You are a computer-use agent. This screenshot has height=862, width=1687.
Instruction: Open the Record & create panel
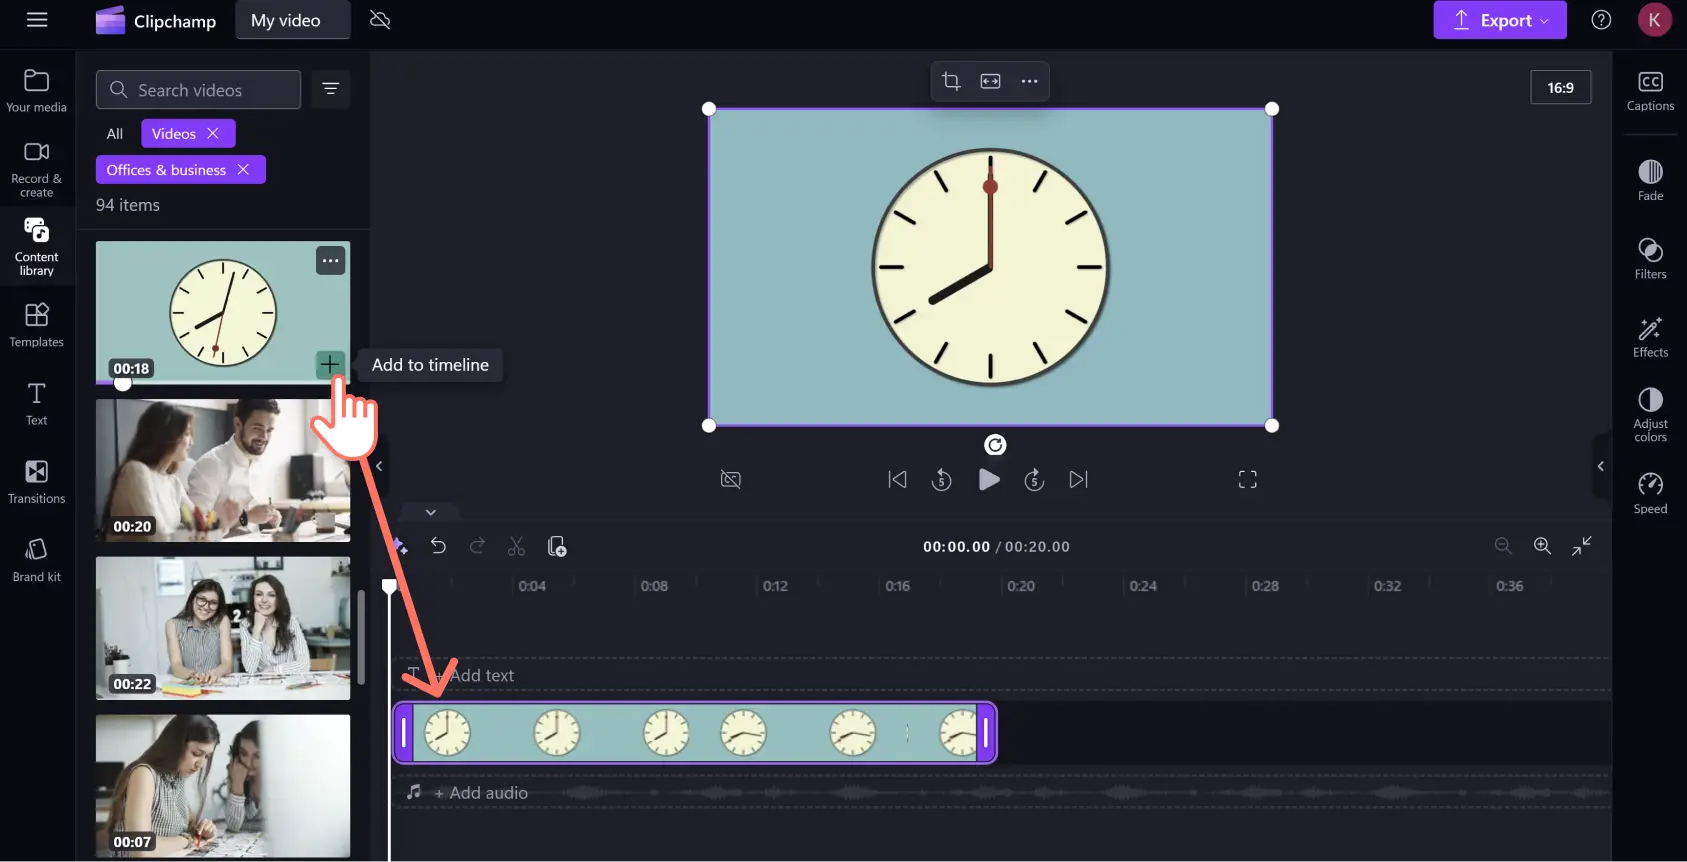point(37,169)
